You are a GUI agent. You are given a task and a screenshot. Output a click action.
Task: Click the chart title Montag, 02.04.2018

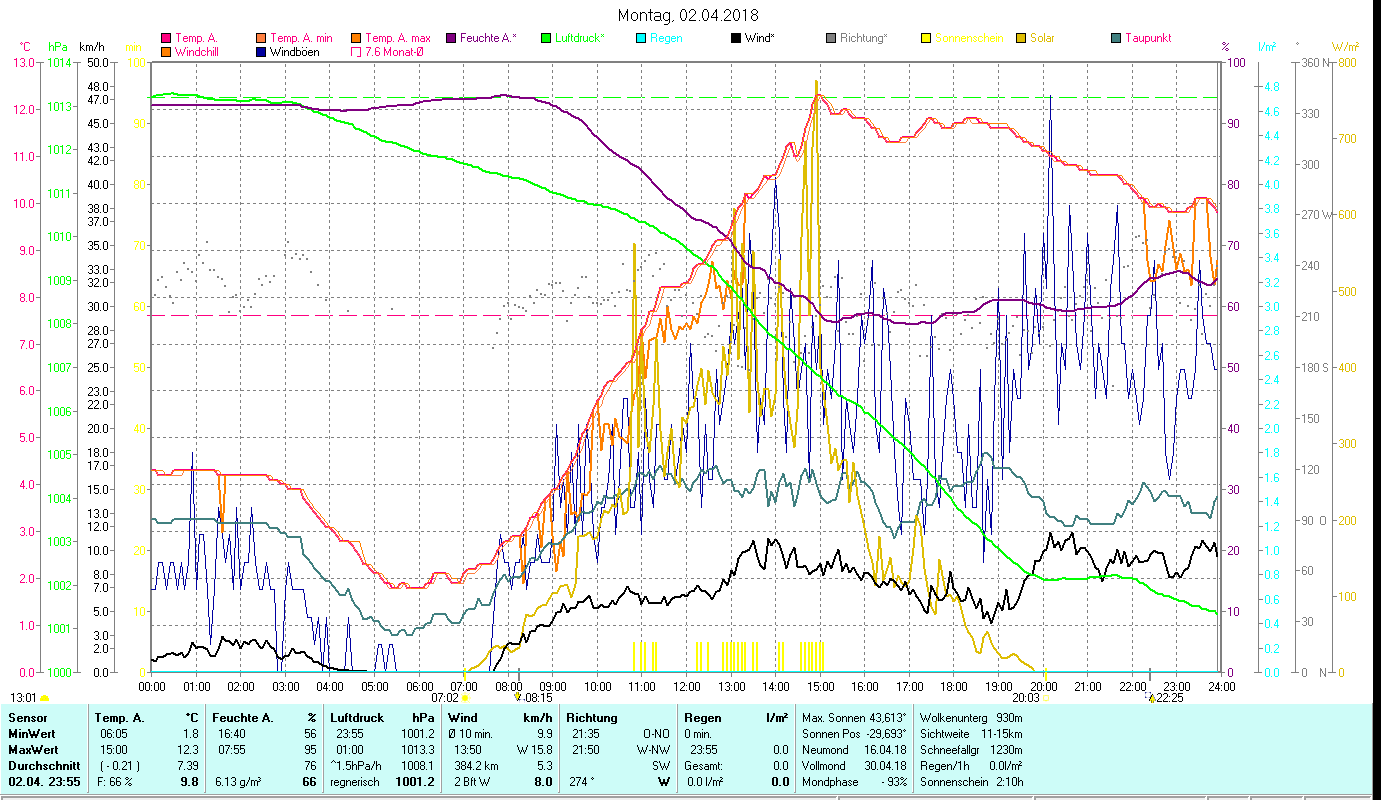(x=688, y=15)
